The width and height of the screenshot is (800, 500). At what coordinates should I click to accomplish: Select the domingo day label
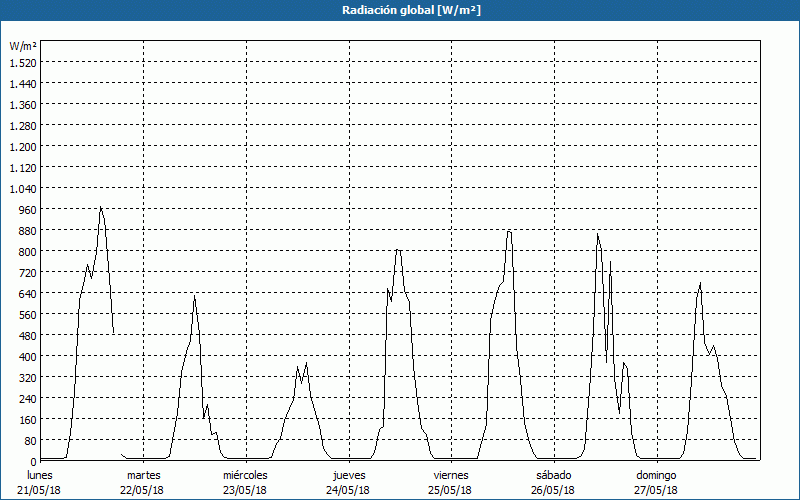[x=656, y=474]
